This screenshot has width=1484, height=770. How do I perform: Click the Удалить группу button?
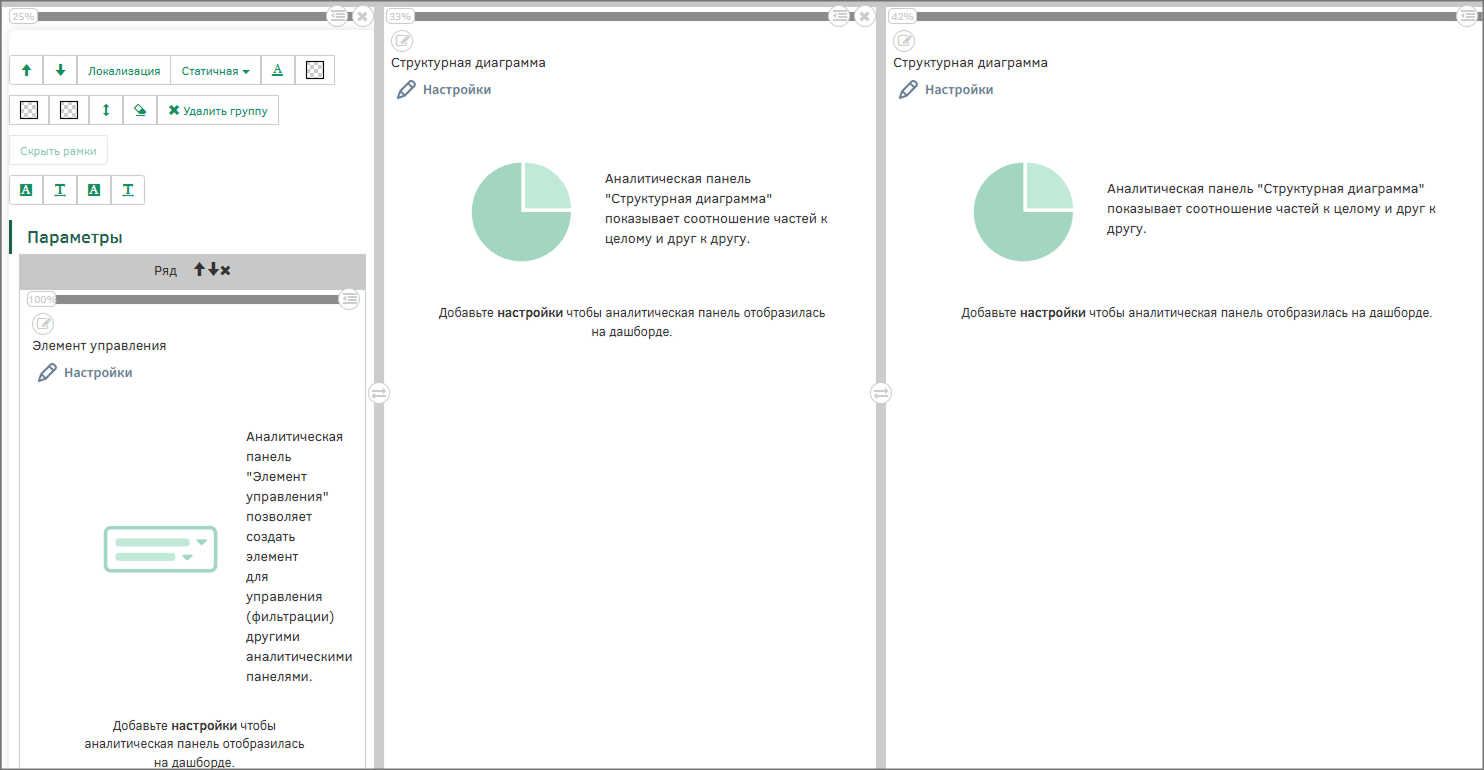(x=217, y=110)
